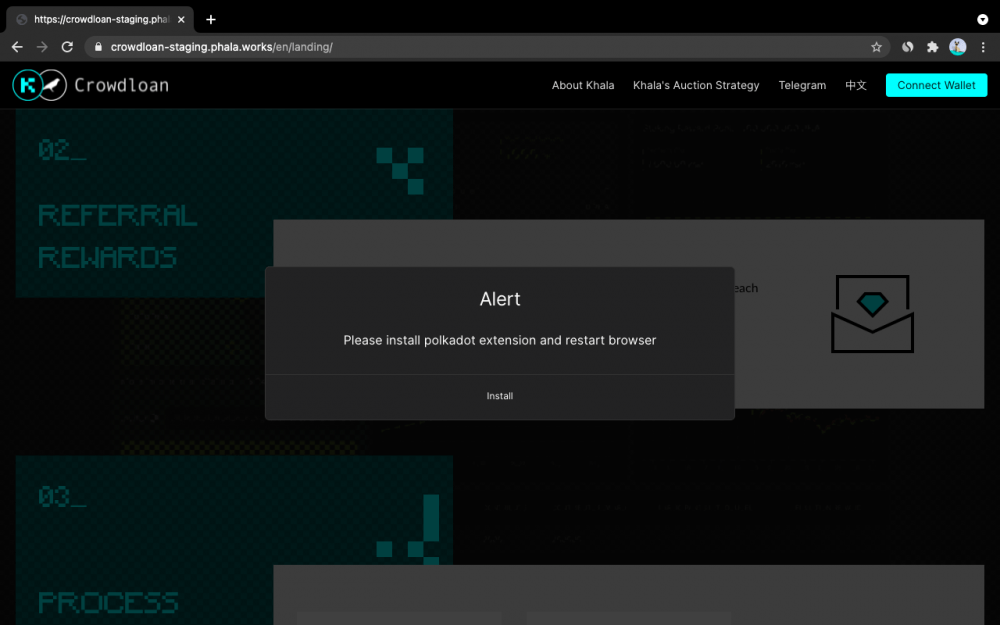Switch language to 中文
Screen dimensions: 1000x625
[856, 85]
